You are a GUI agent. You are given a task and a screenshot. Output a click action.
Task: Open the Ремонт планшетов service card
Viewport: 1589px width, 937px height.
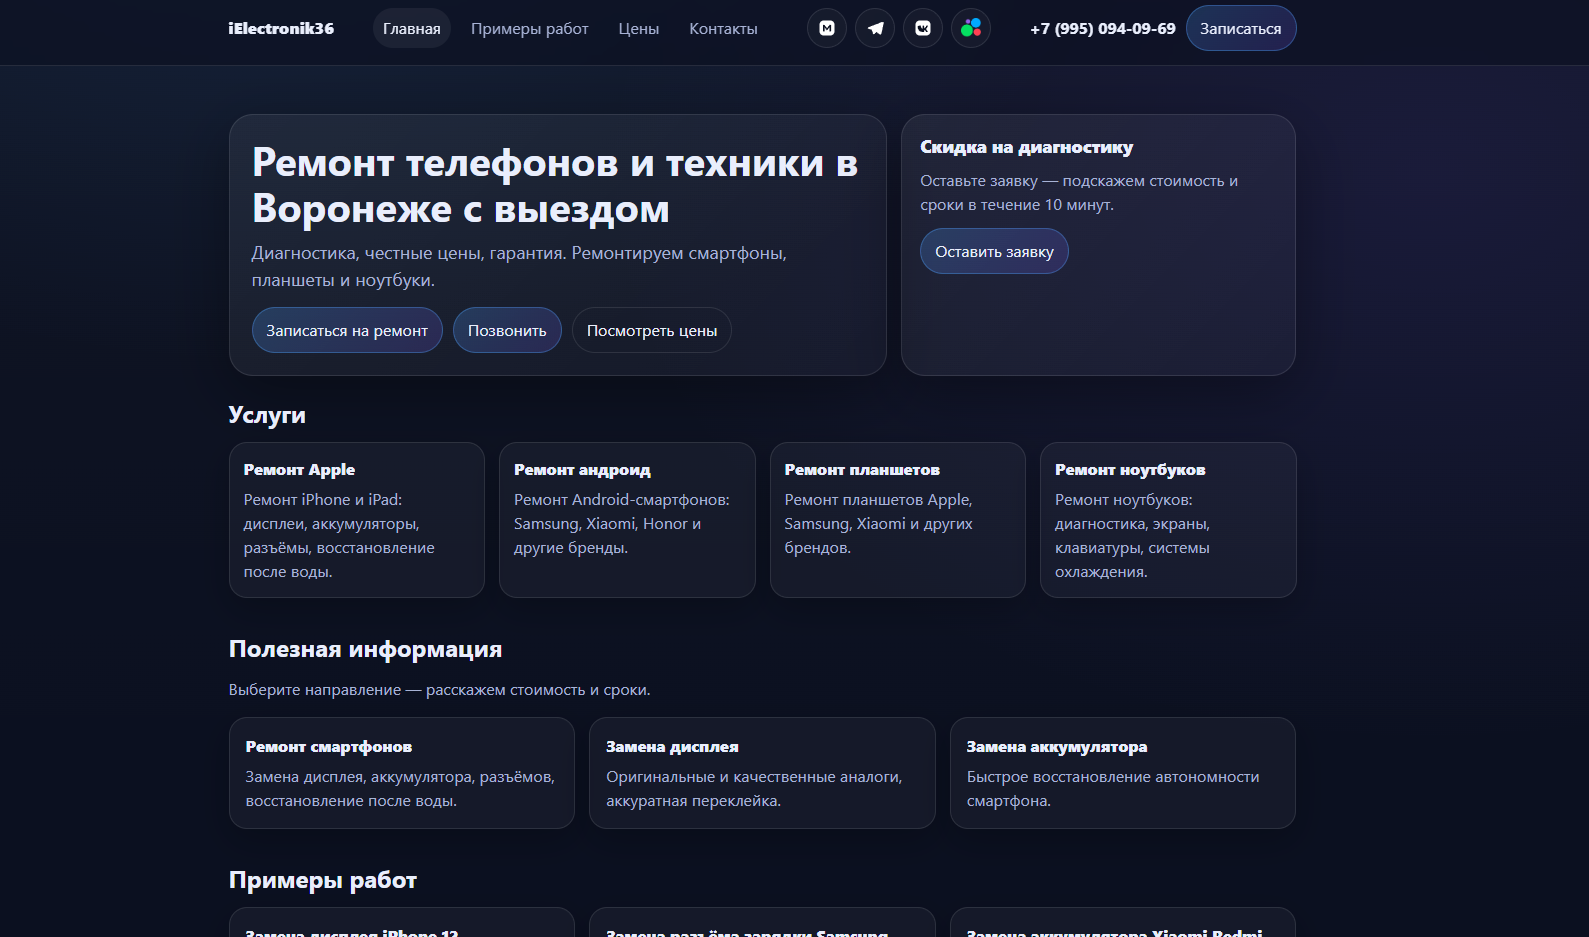click(x=897, y=520)
